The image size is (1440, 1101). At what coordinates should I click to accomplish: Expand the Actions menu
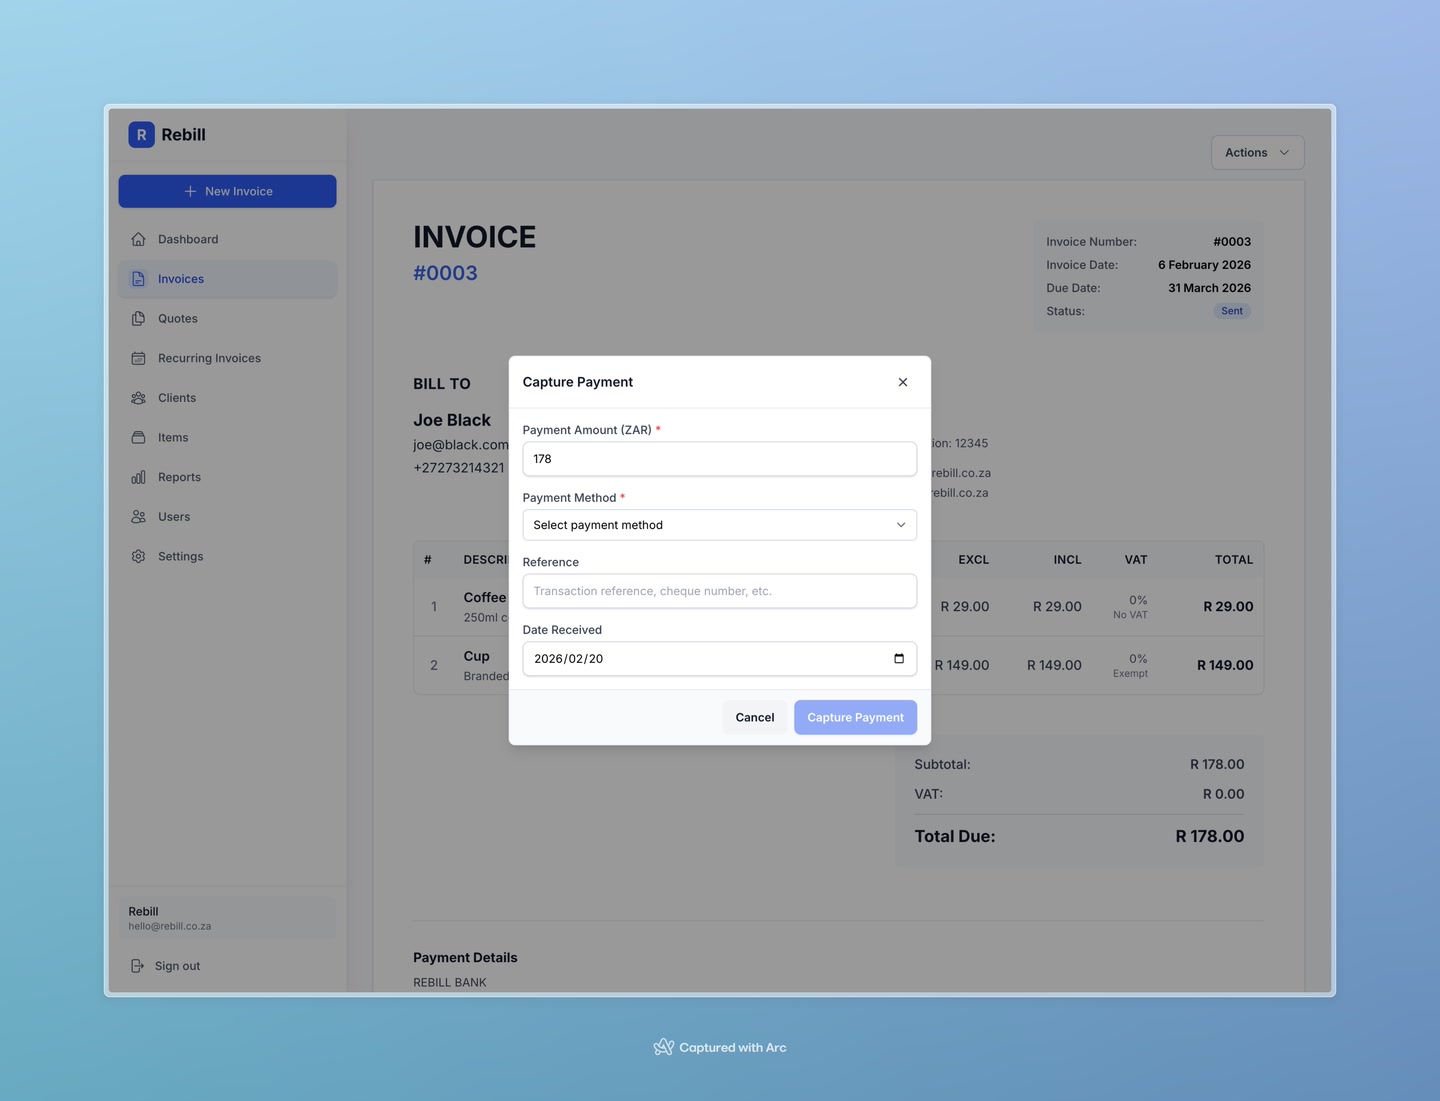point(1256,152)
